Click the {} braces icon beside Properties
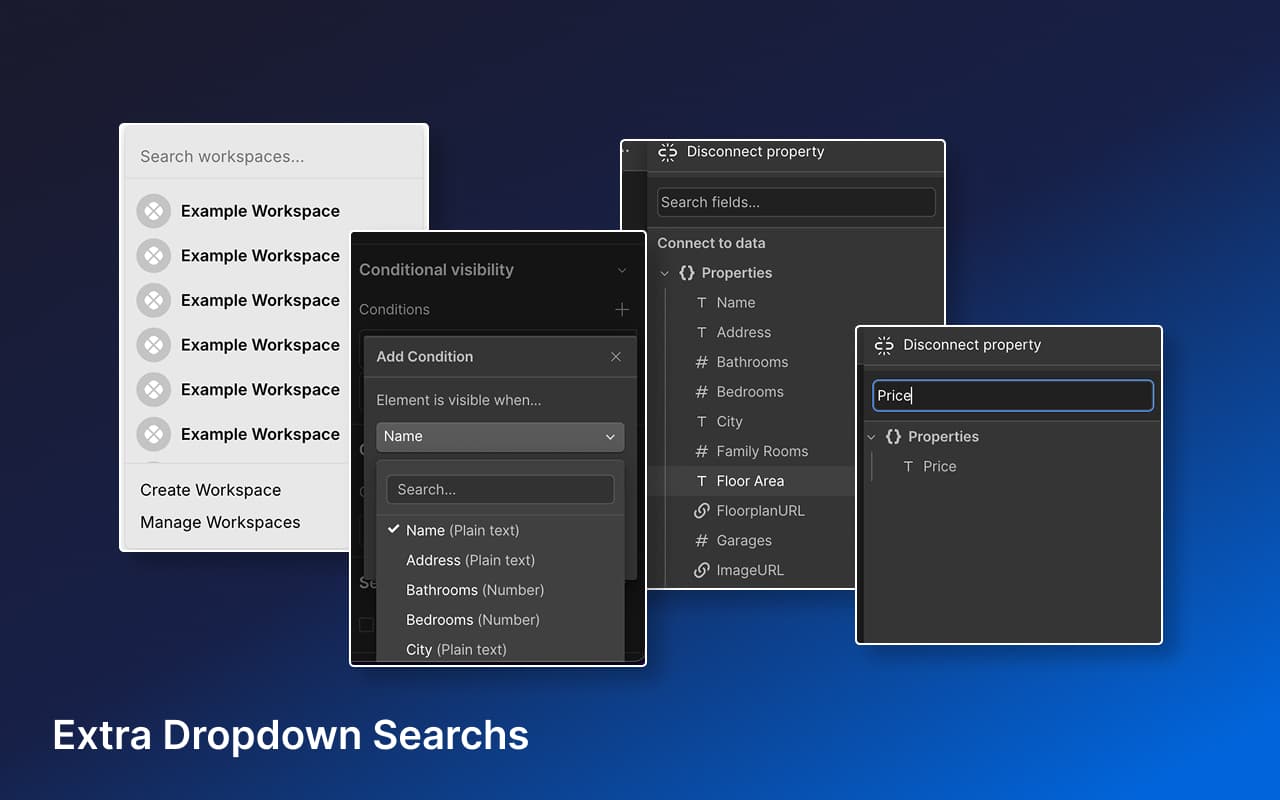This screenshot has width=1280, height=800. click(x=686, y=272)
